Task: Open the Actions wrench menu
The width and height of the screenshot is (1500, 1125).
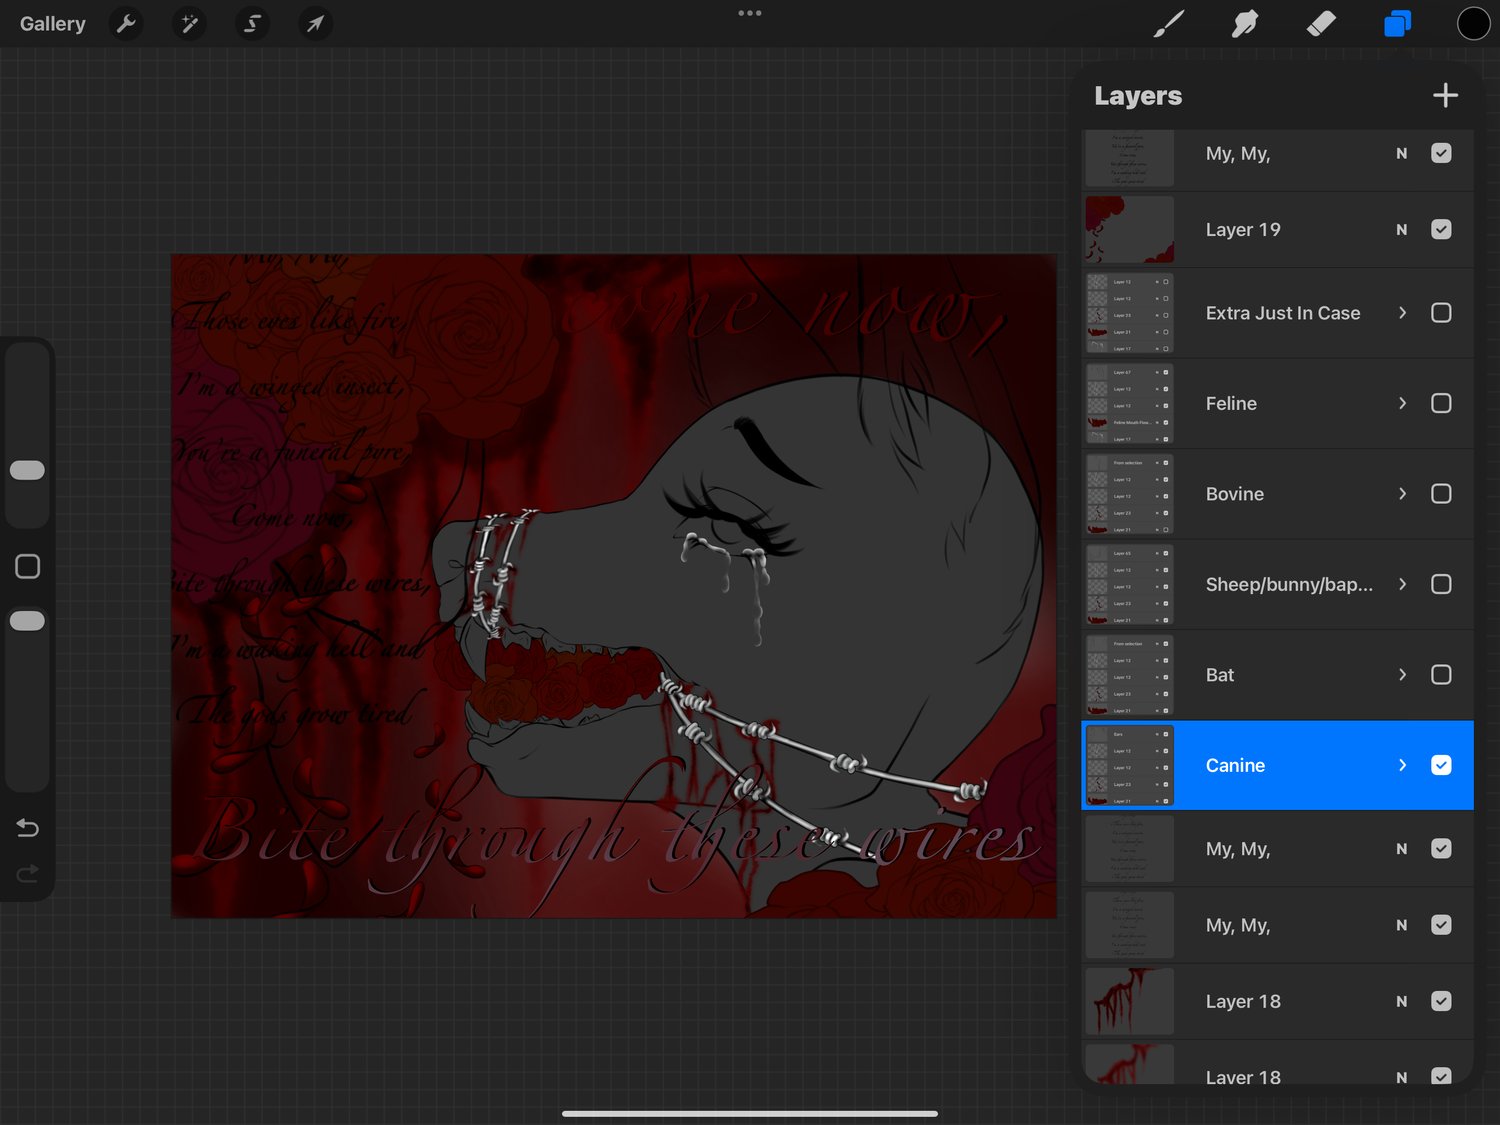Action: pos(126,23)
